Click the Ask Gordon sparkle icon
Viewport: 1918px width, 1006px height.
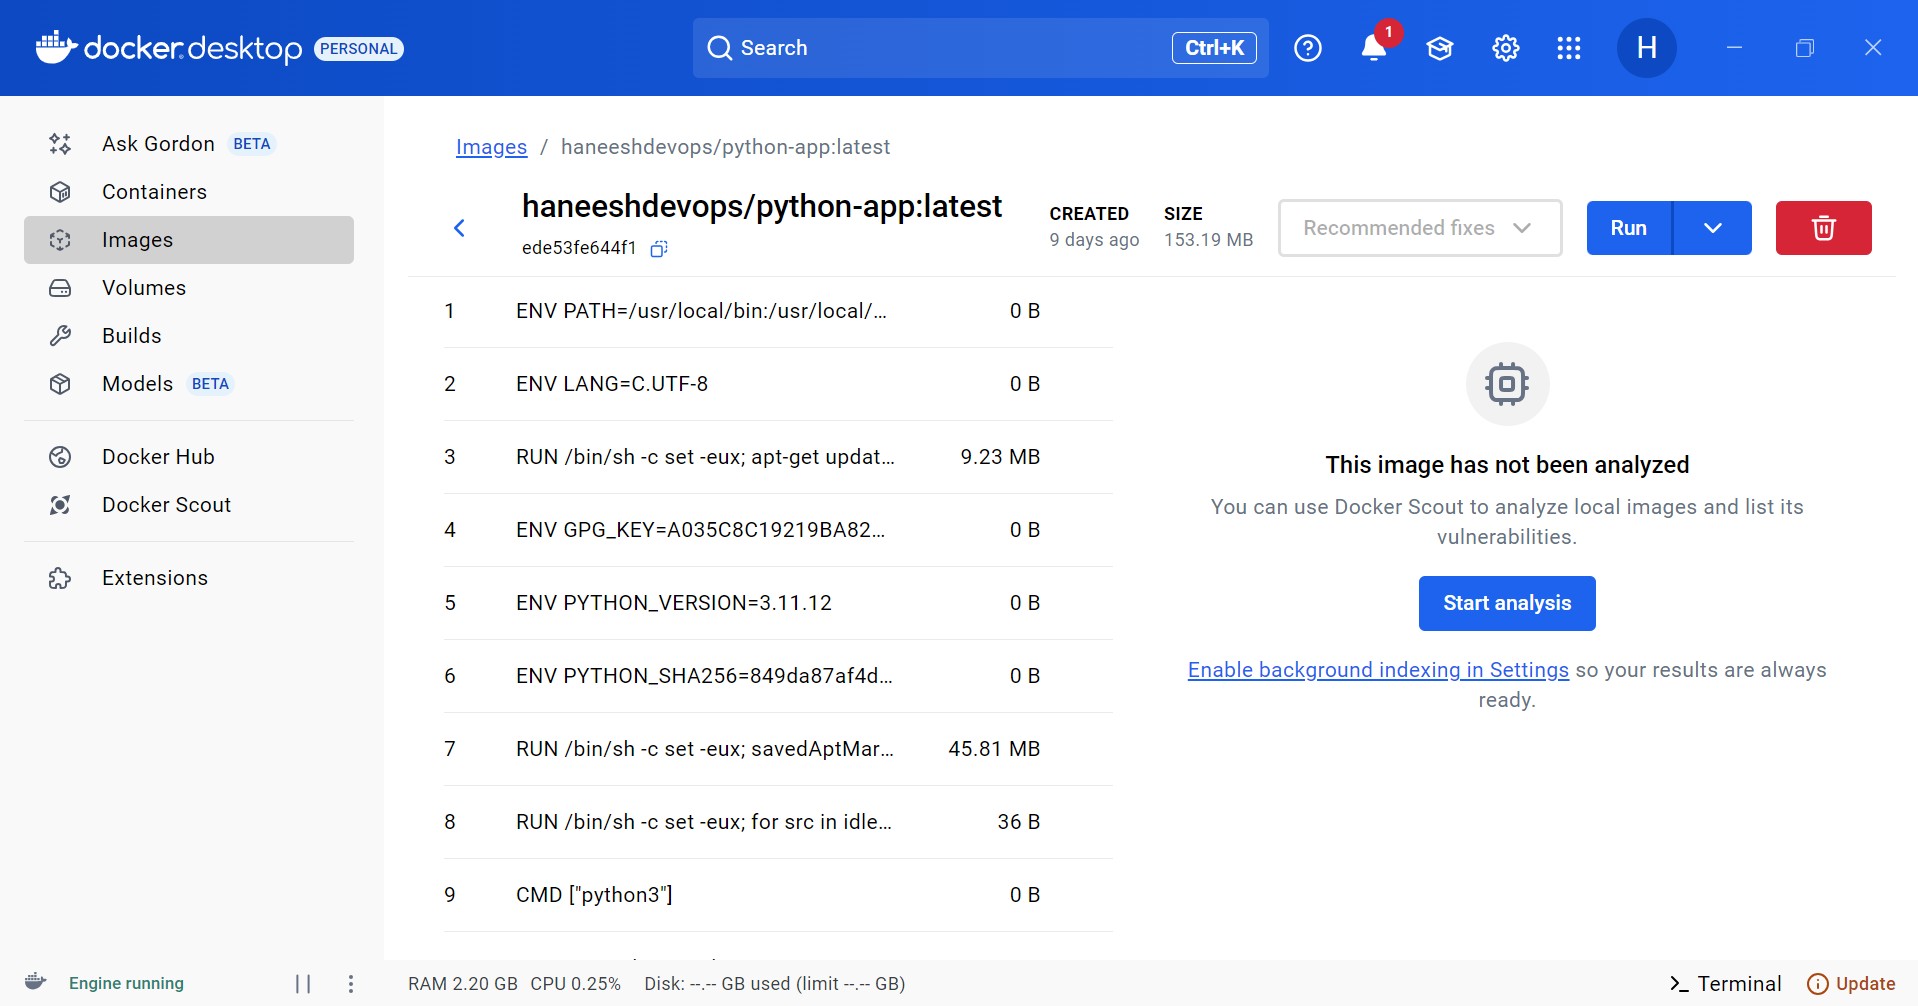60,144
